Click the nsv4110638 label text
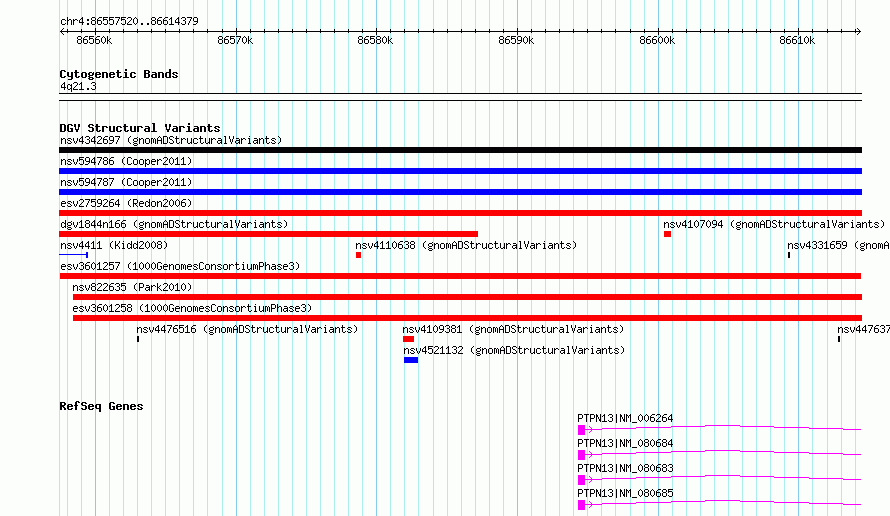The height and width of the screenshot is (516, 890). 466,245
